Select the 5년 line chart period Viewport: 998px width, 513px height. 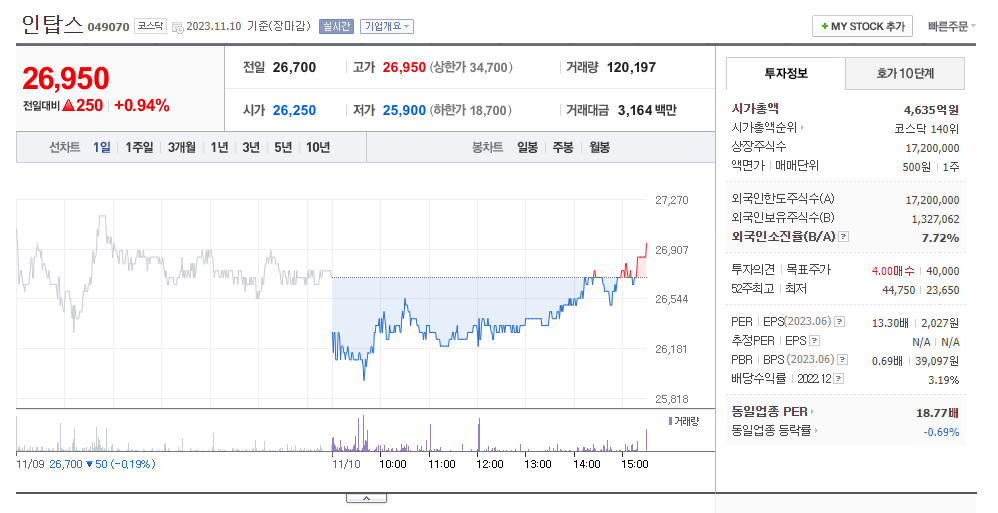283,147
